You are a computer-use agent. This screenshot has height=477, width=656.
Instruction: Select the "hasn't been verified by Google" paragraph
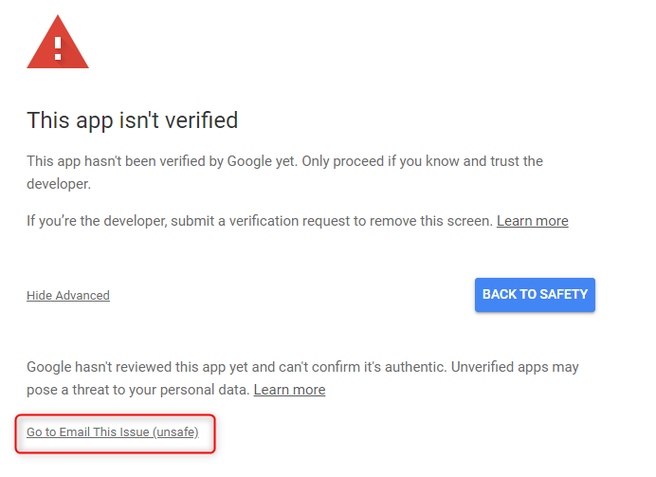[x=284, y=172]
